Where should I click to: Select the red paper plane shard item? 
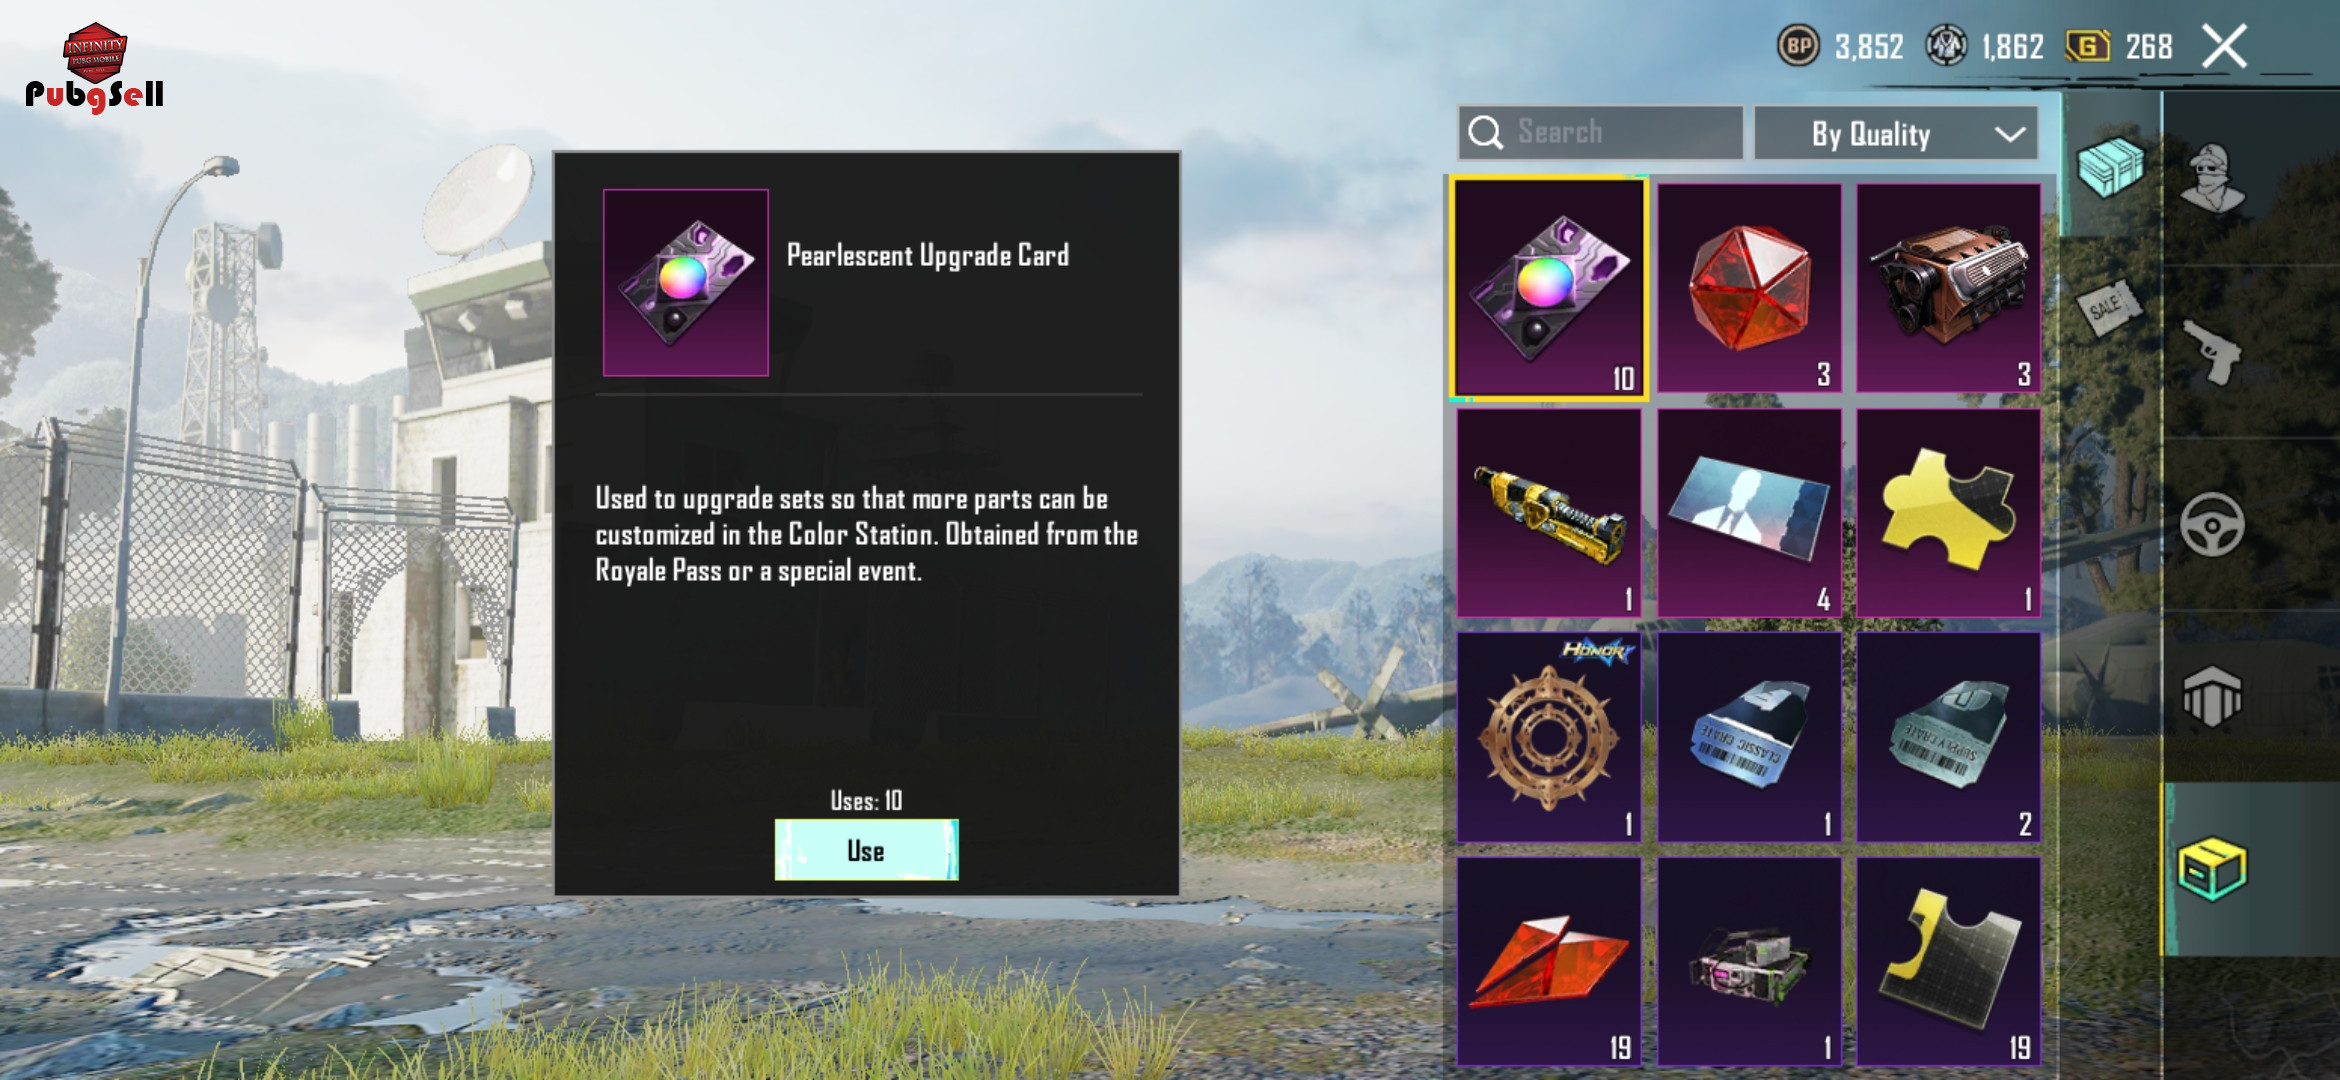[1548, 961]
